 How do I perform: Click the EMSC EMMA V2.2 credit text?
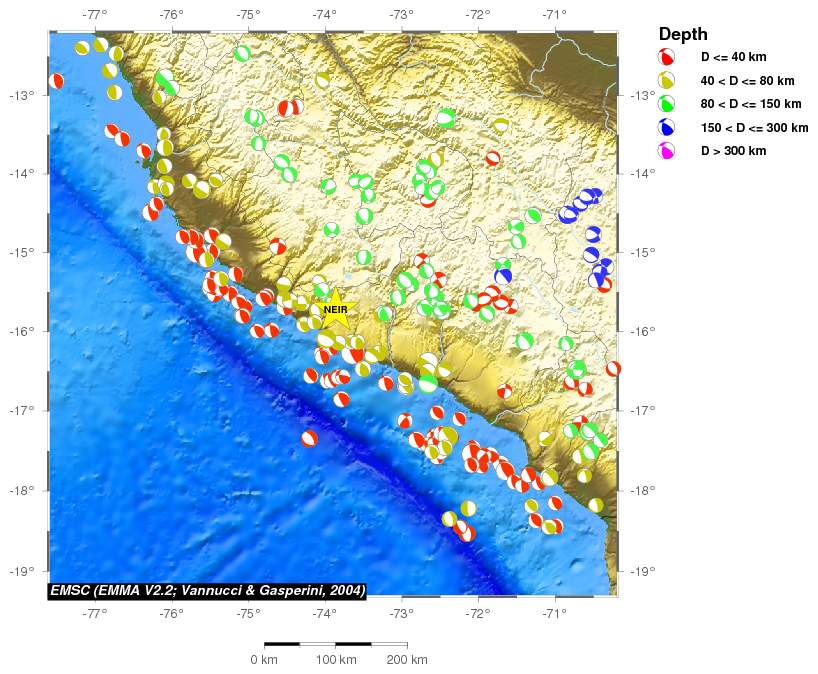point(207,590)
